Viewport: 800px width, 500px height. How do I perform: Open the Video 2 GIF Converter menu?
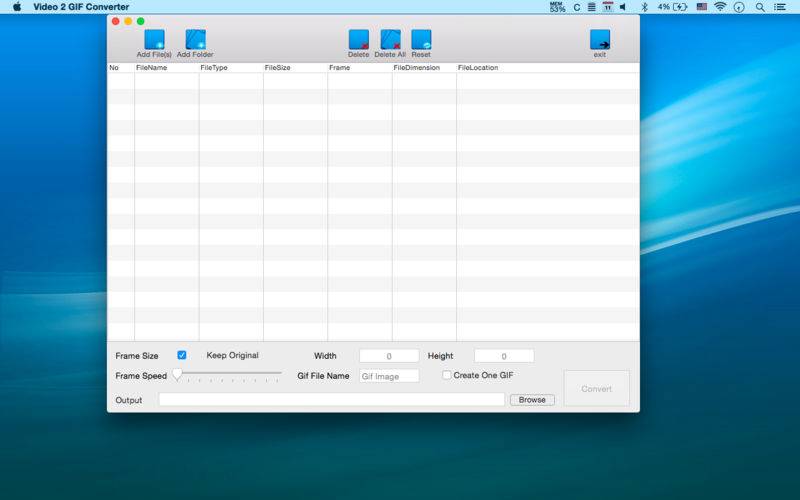81,7
